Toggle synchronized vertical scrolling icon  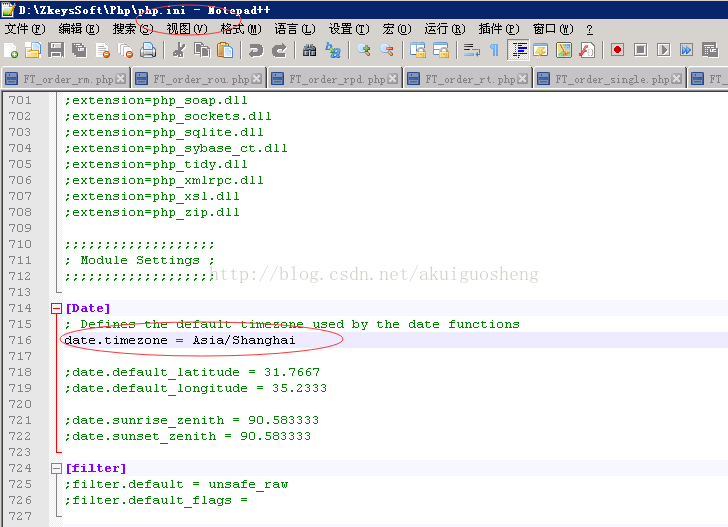click(x=418, y=50)
